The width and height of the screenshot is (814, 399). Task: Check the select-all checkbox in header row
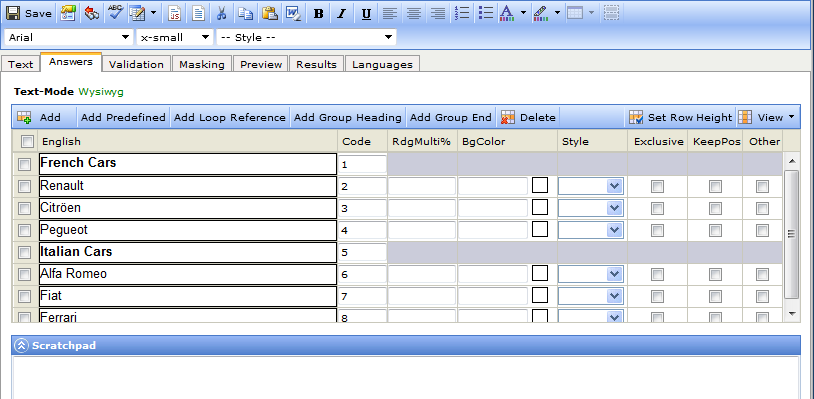tap(28, 141)
